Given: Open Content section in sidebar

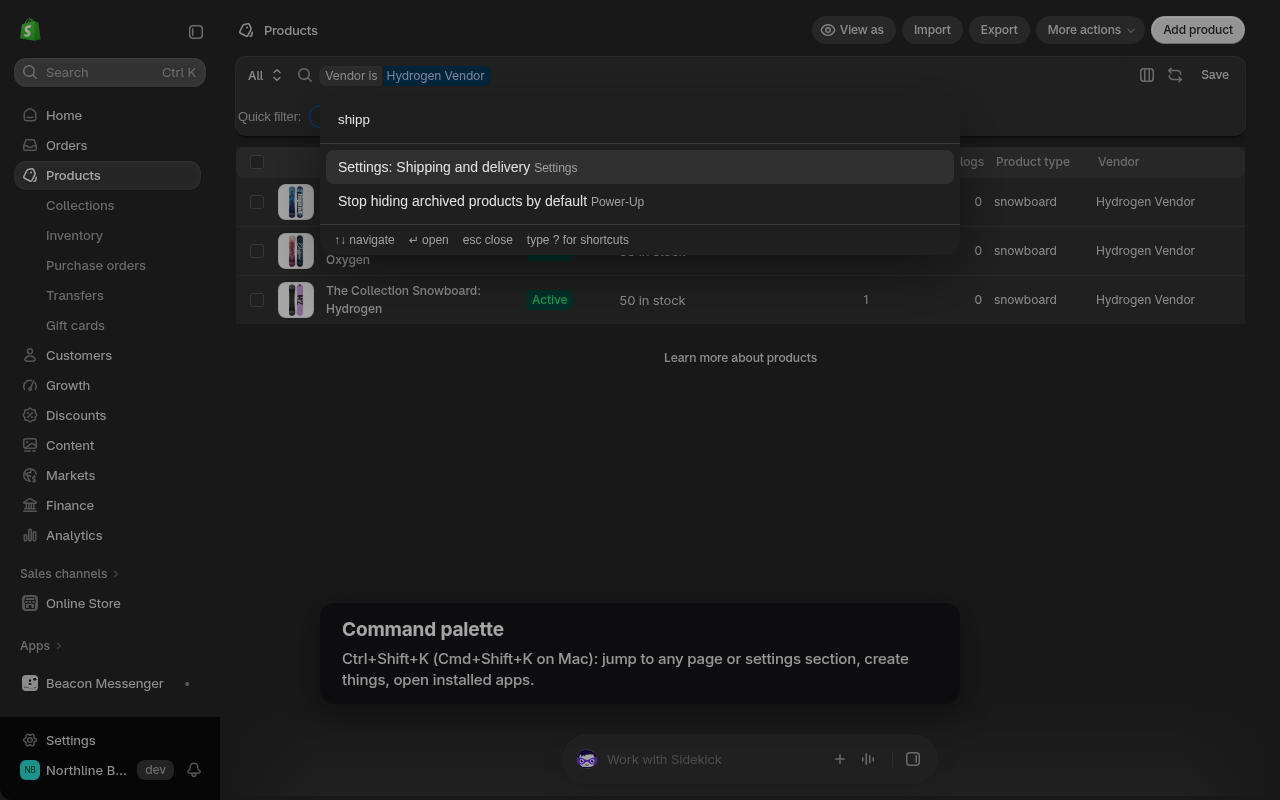Looking at the screenshot, I should point(108,445).
